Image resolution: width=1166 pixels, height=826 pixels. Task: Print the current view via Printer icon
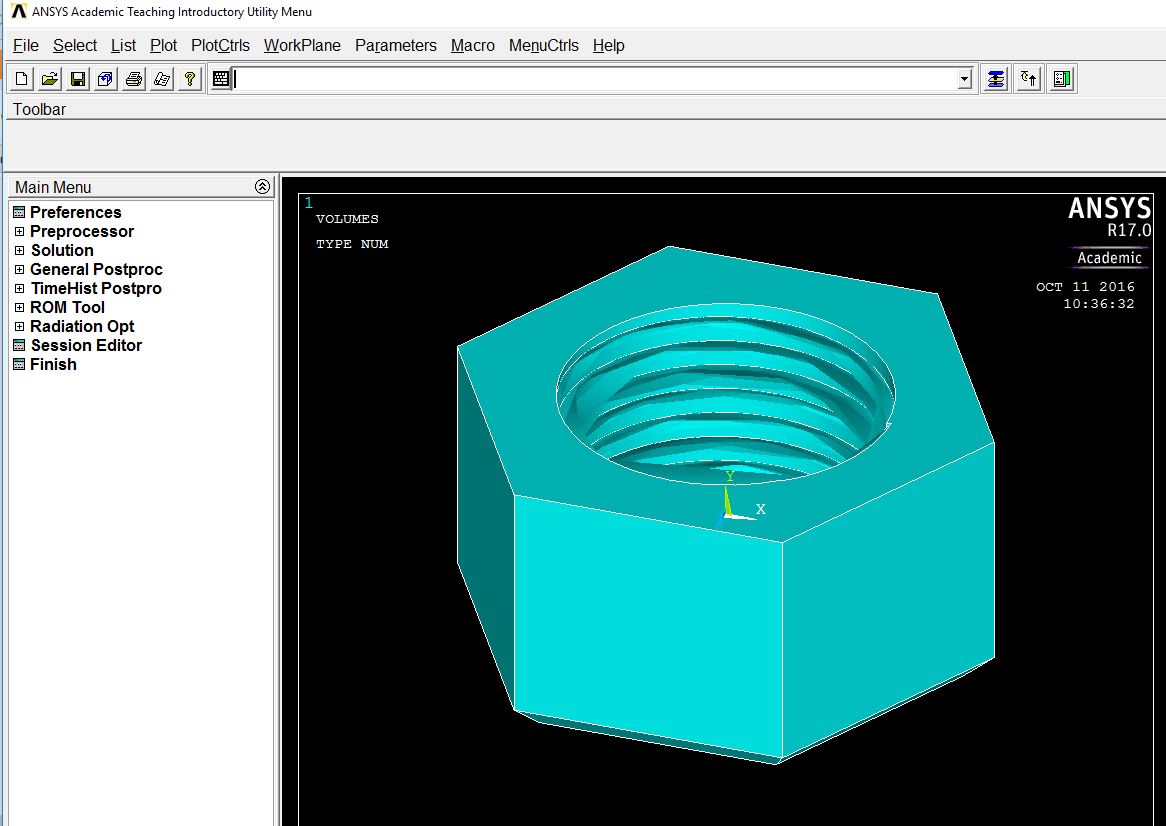click(x=133, y=78)
